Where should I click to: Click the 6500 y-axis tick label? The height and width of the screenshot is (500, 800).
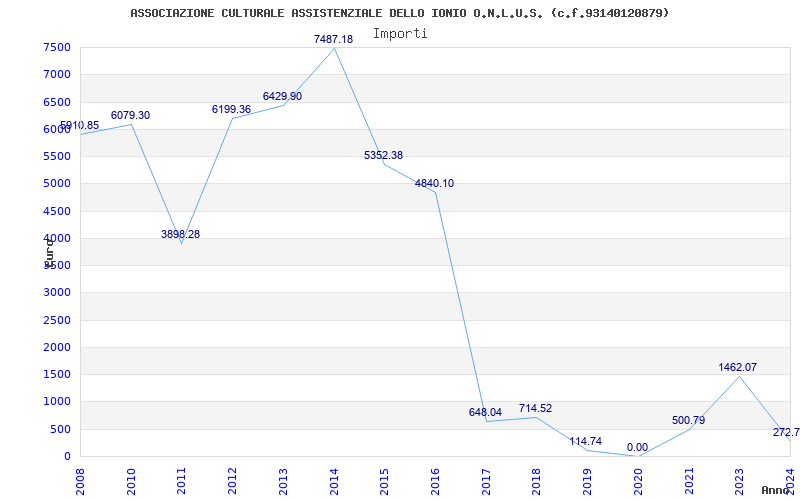[x=57, y=102]
